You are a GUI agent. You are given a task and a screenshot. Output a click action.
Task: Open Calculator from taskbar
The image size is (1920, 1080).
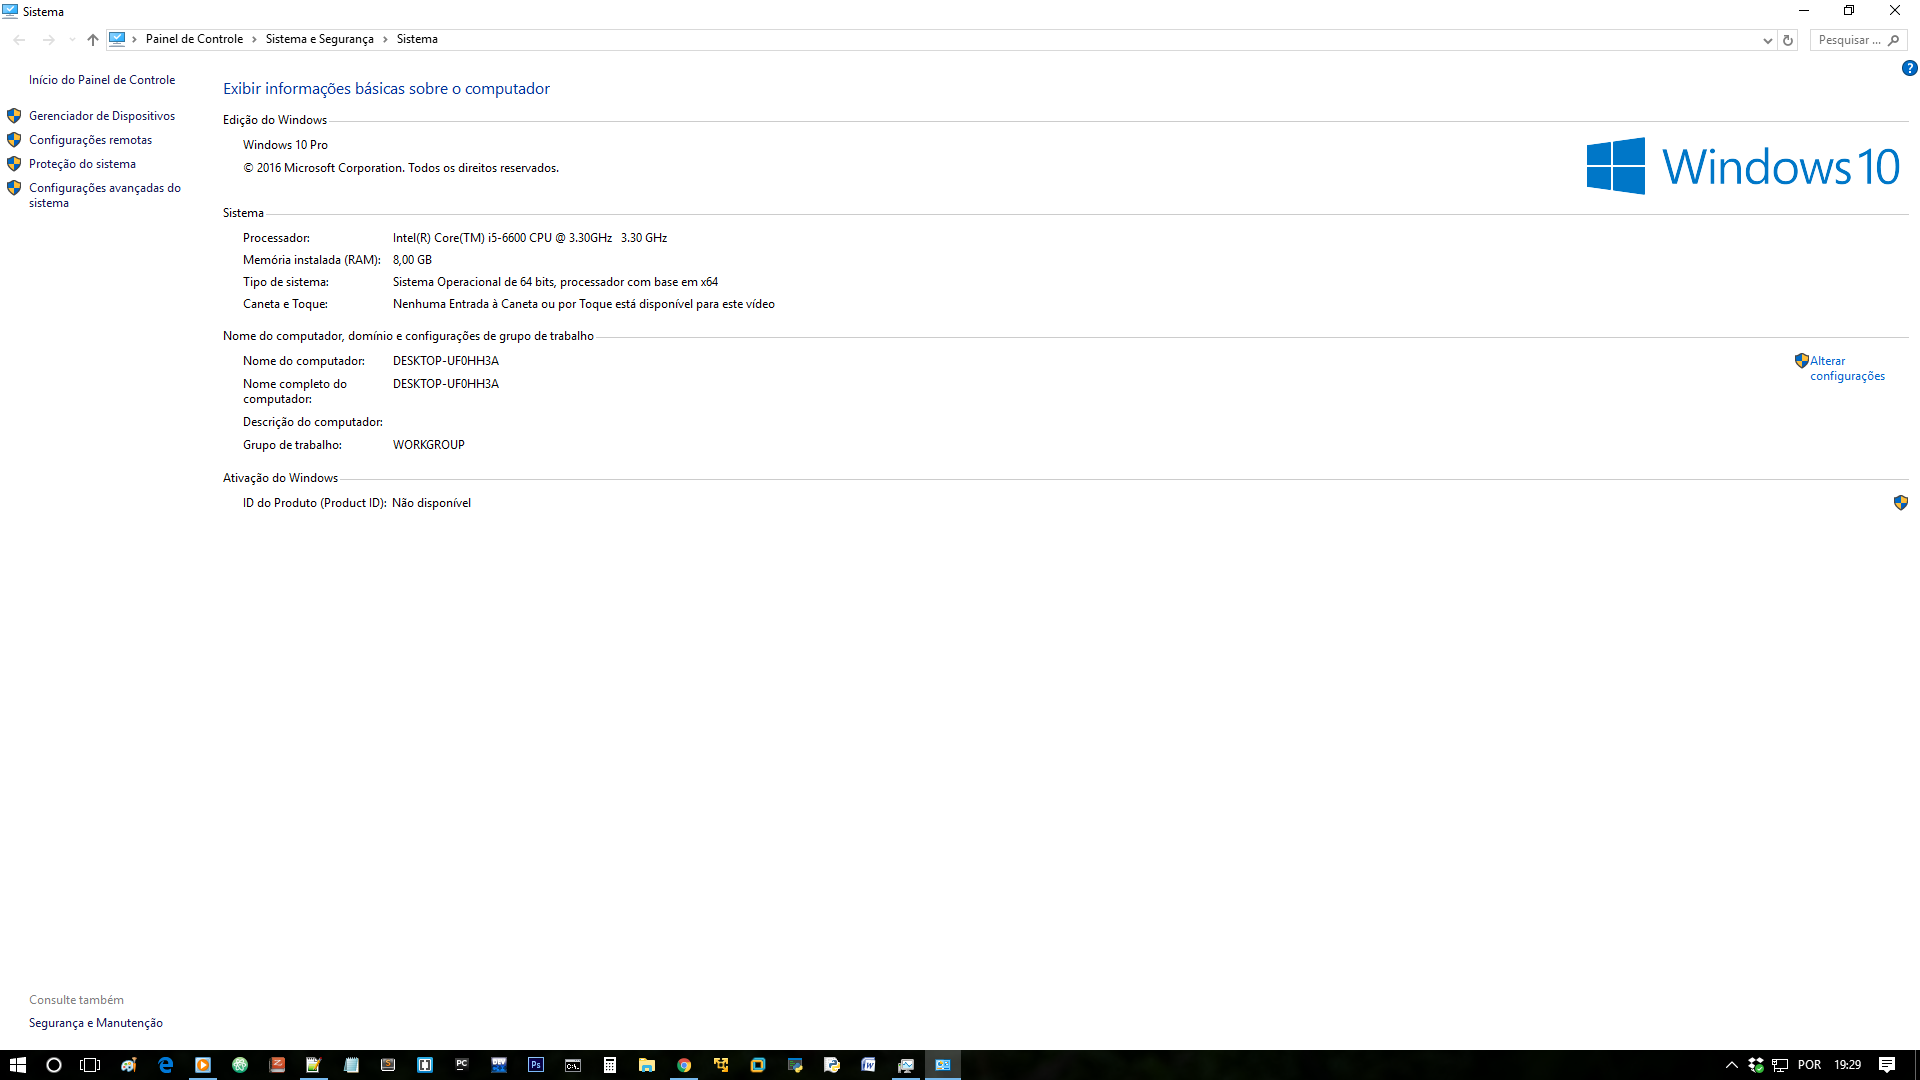click(610, 1065)
